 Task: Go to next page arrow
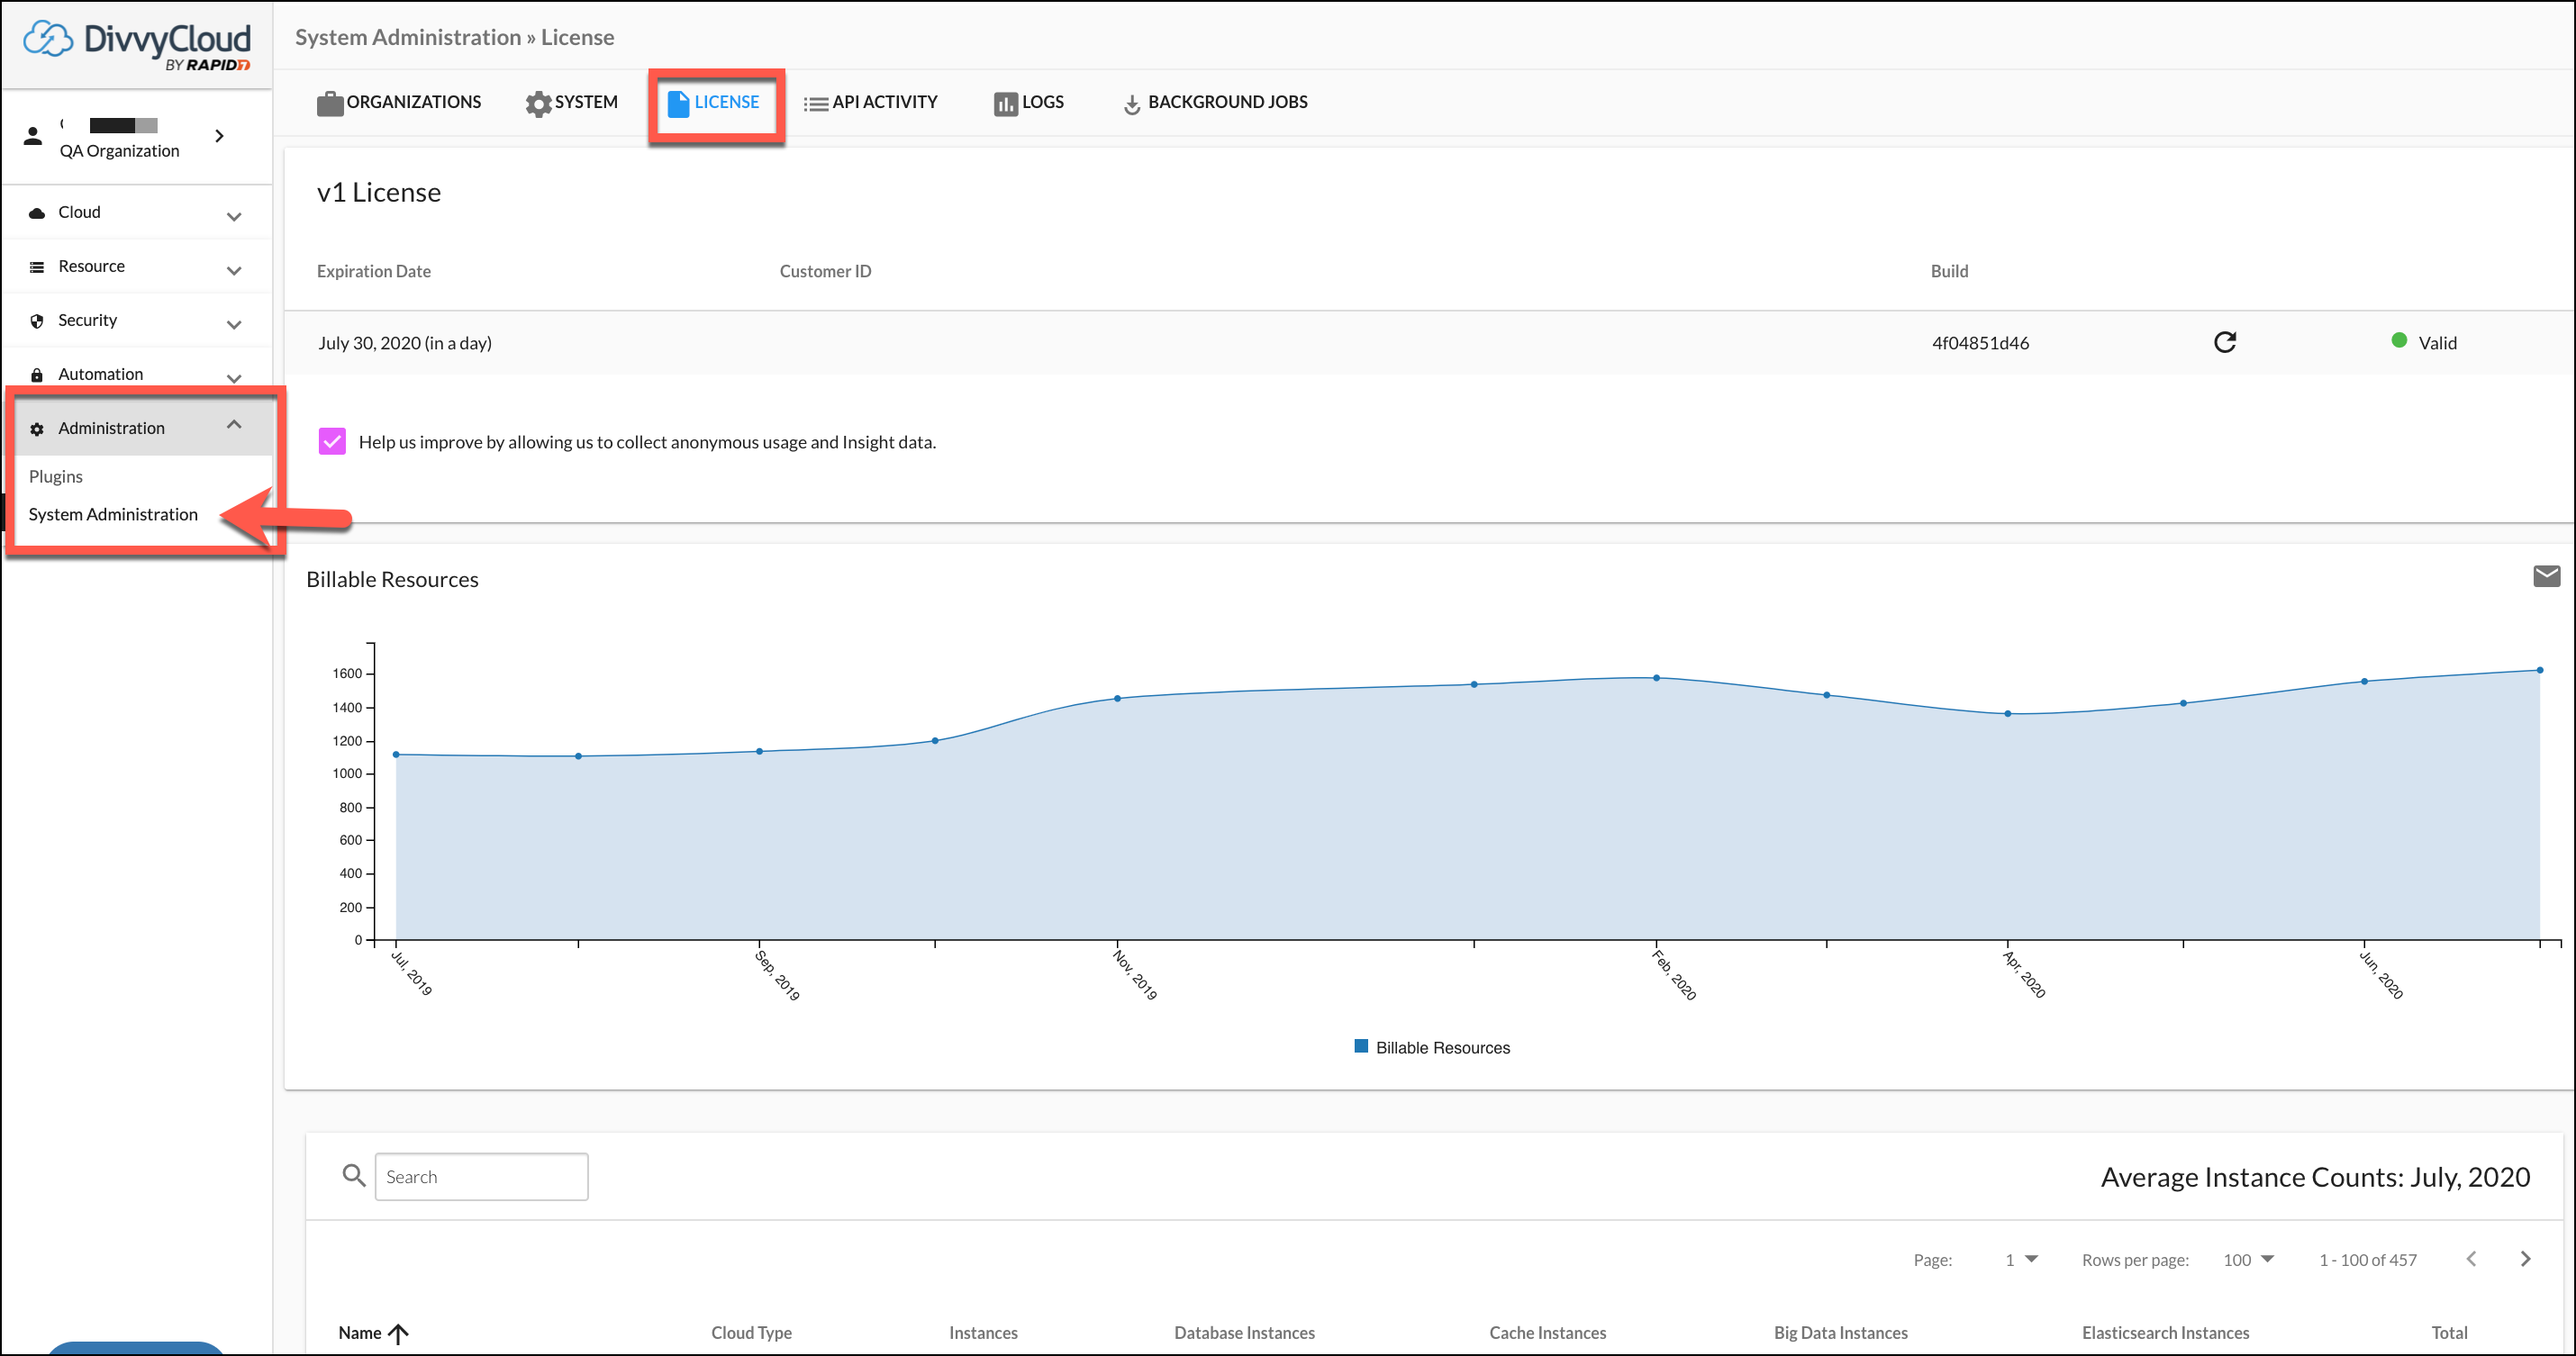click(2525, 1259)
